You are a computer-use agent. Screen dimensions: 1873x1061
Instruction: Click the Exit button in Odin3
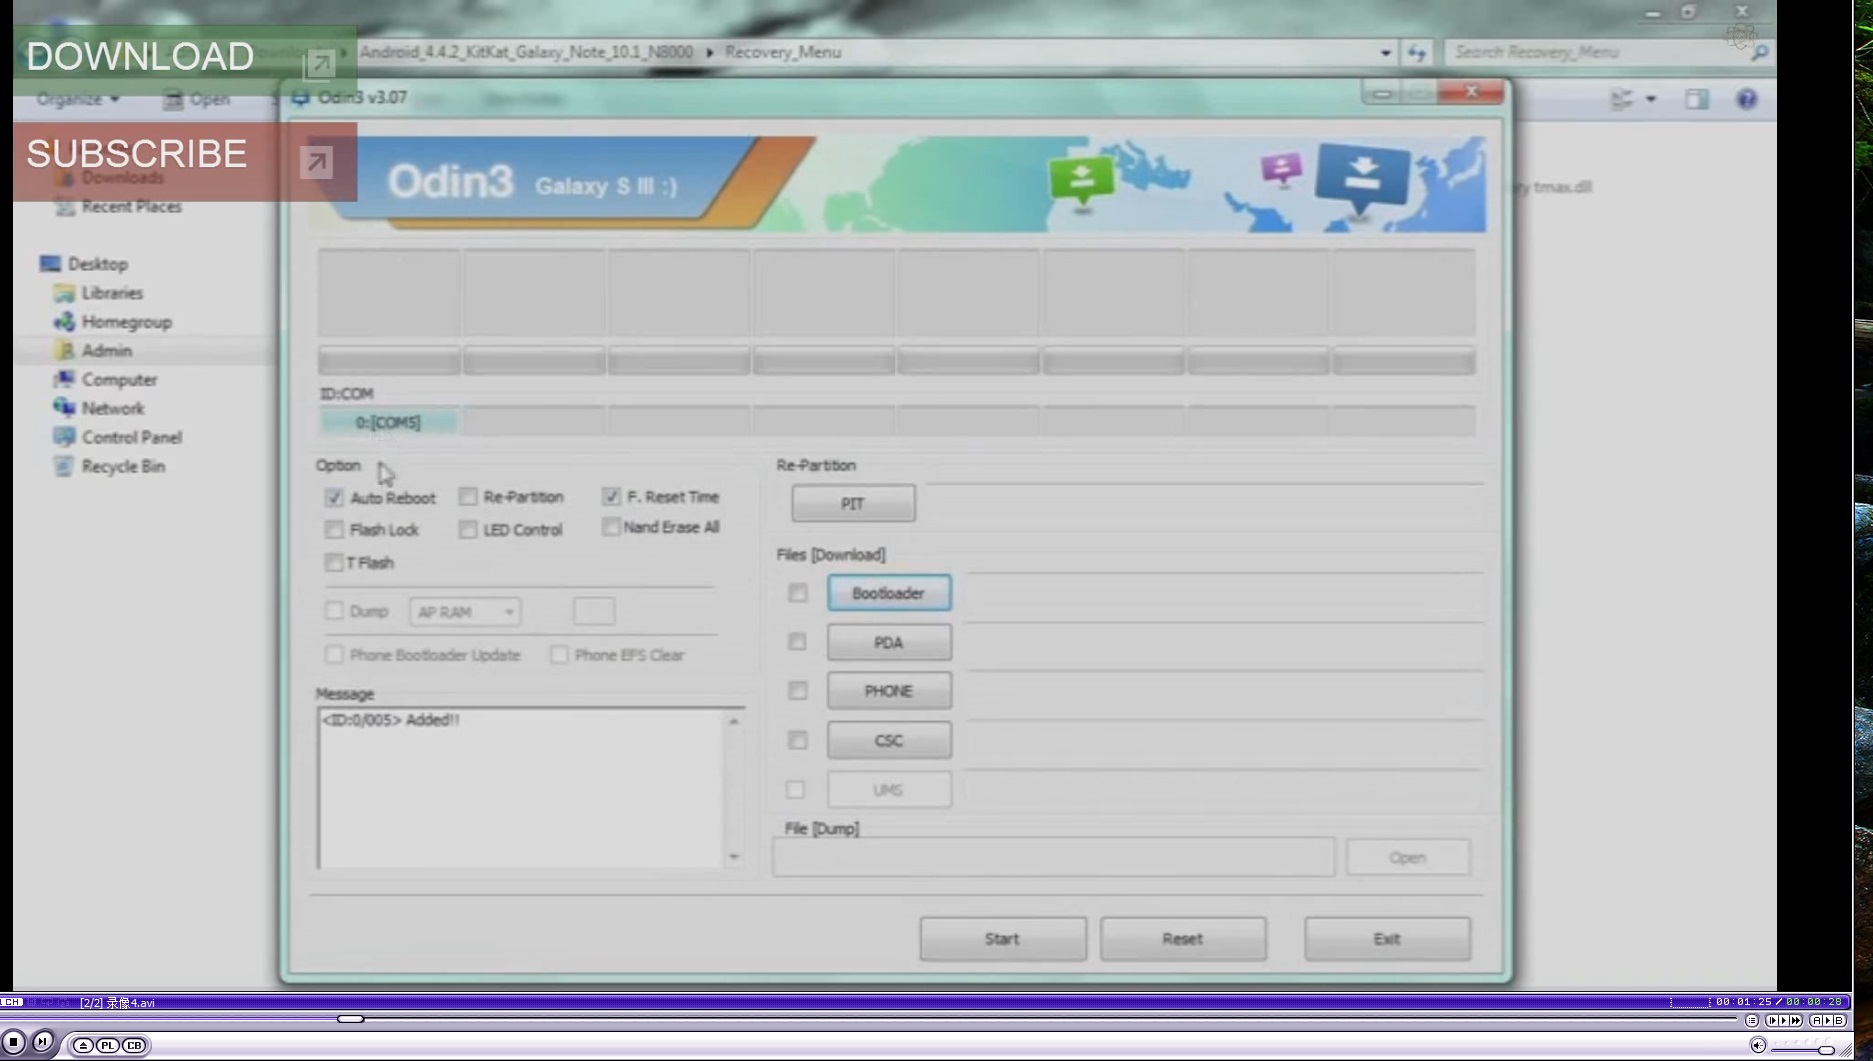click(x=1387, y=939)
